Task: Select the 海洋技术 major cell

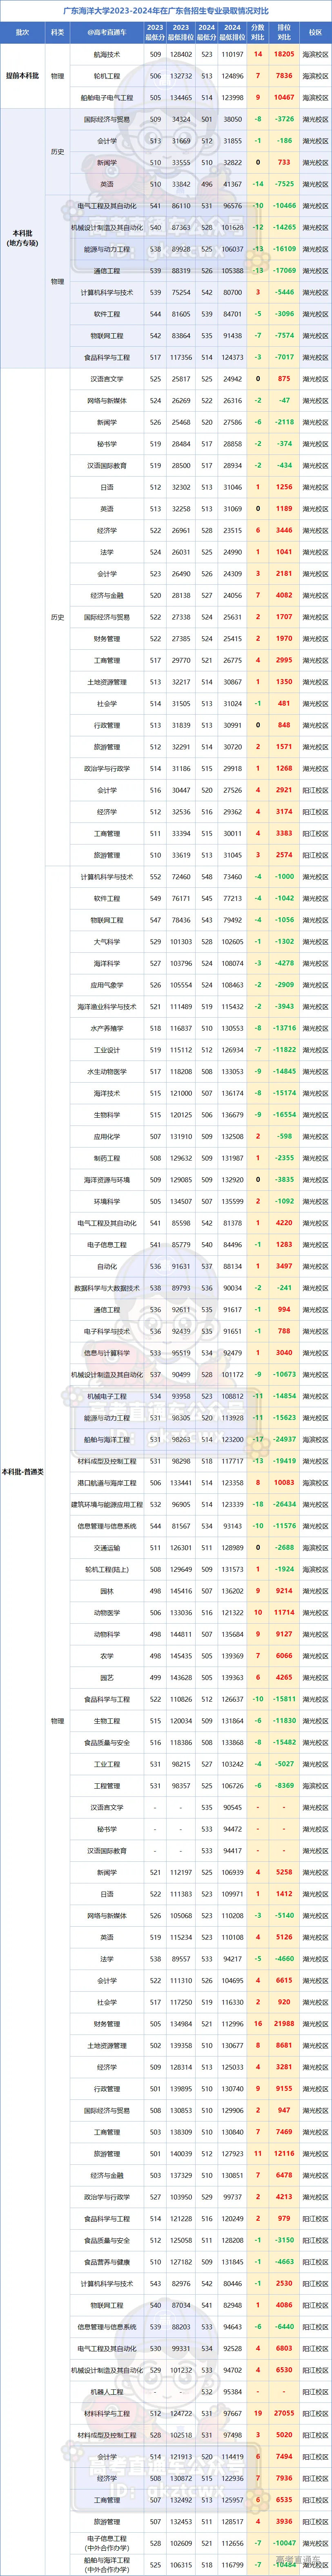Action: [107, 1093]
